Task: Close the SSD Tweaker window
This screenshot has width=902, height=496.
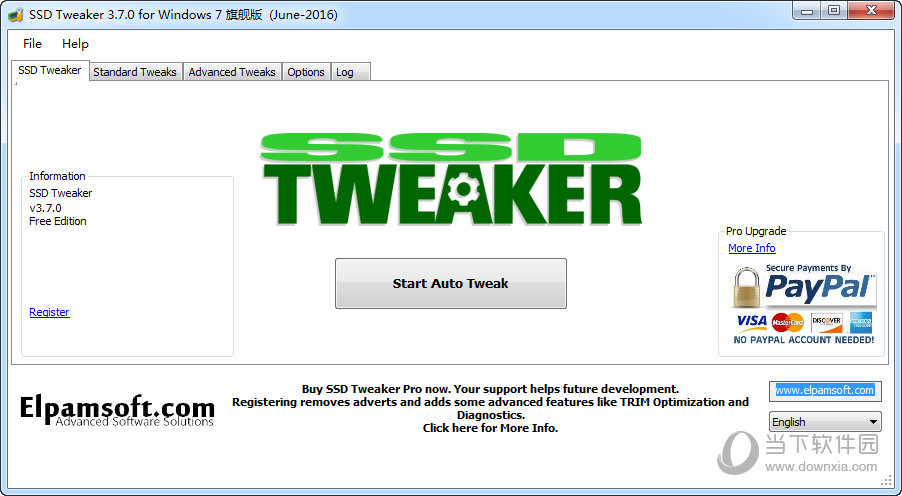Action: tap(871, 11)
